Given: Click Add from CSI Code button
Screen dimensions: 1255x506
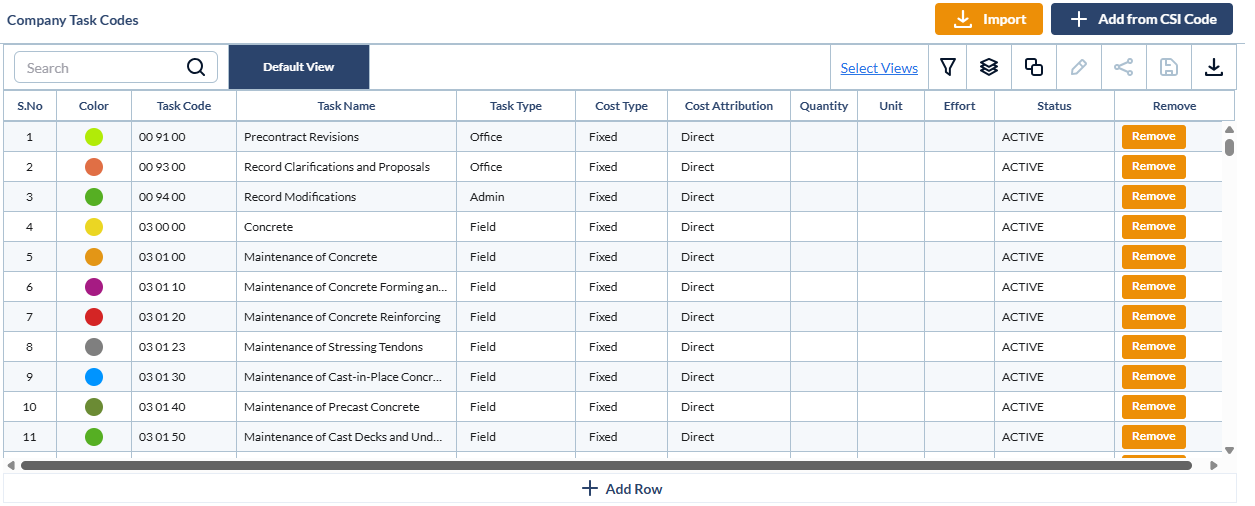Looking at the screenshot, I should coord(1141,19).
